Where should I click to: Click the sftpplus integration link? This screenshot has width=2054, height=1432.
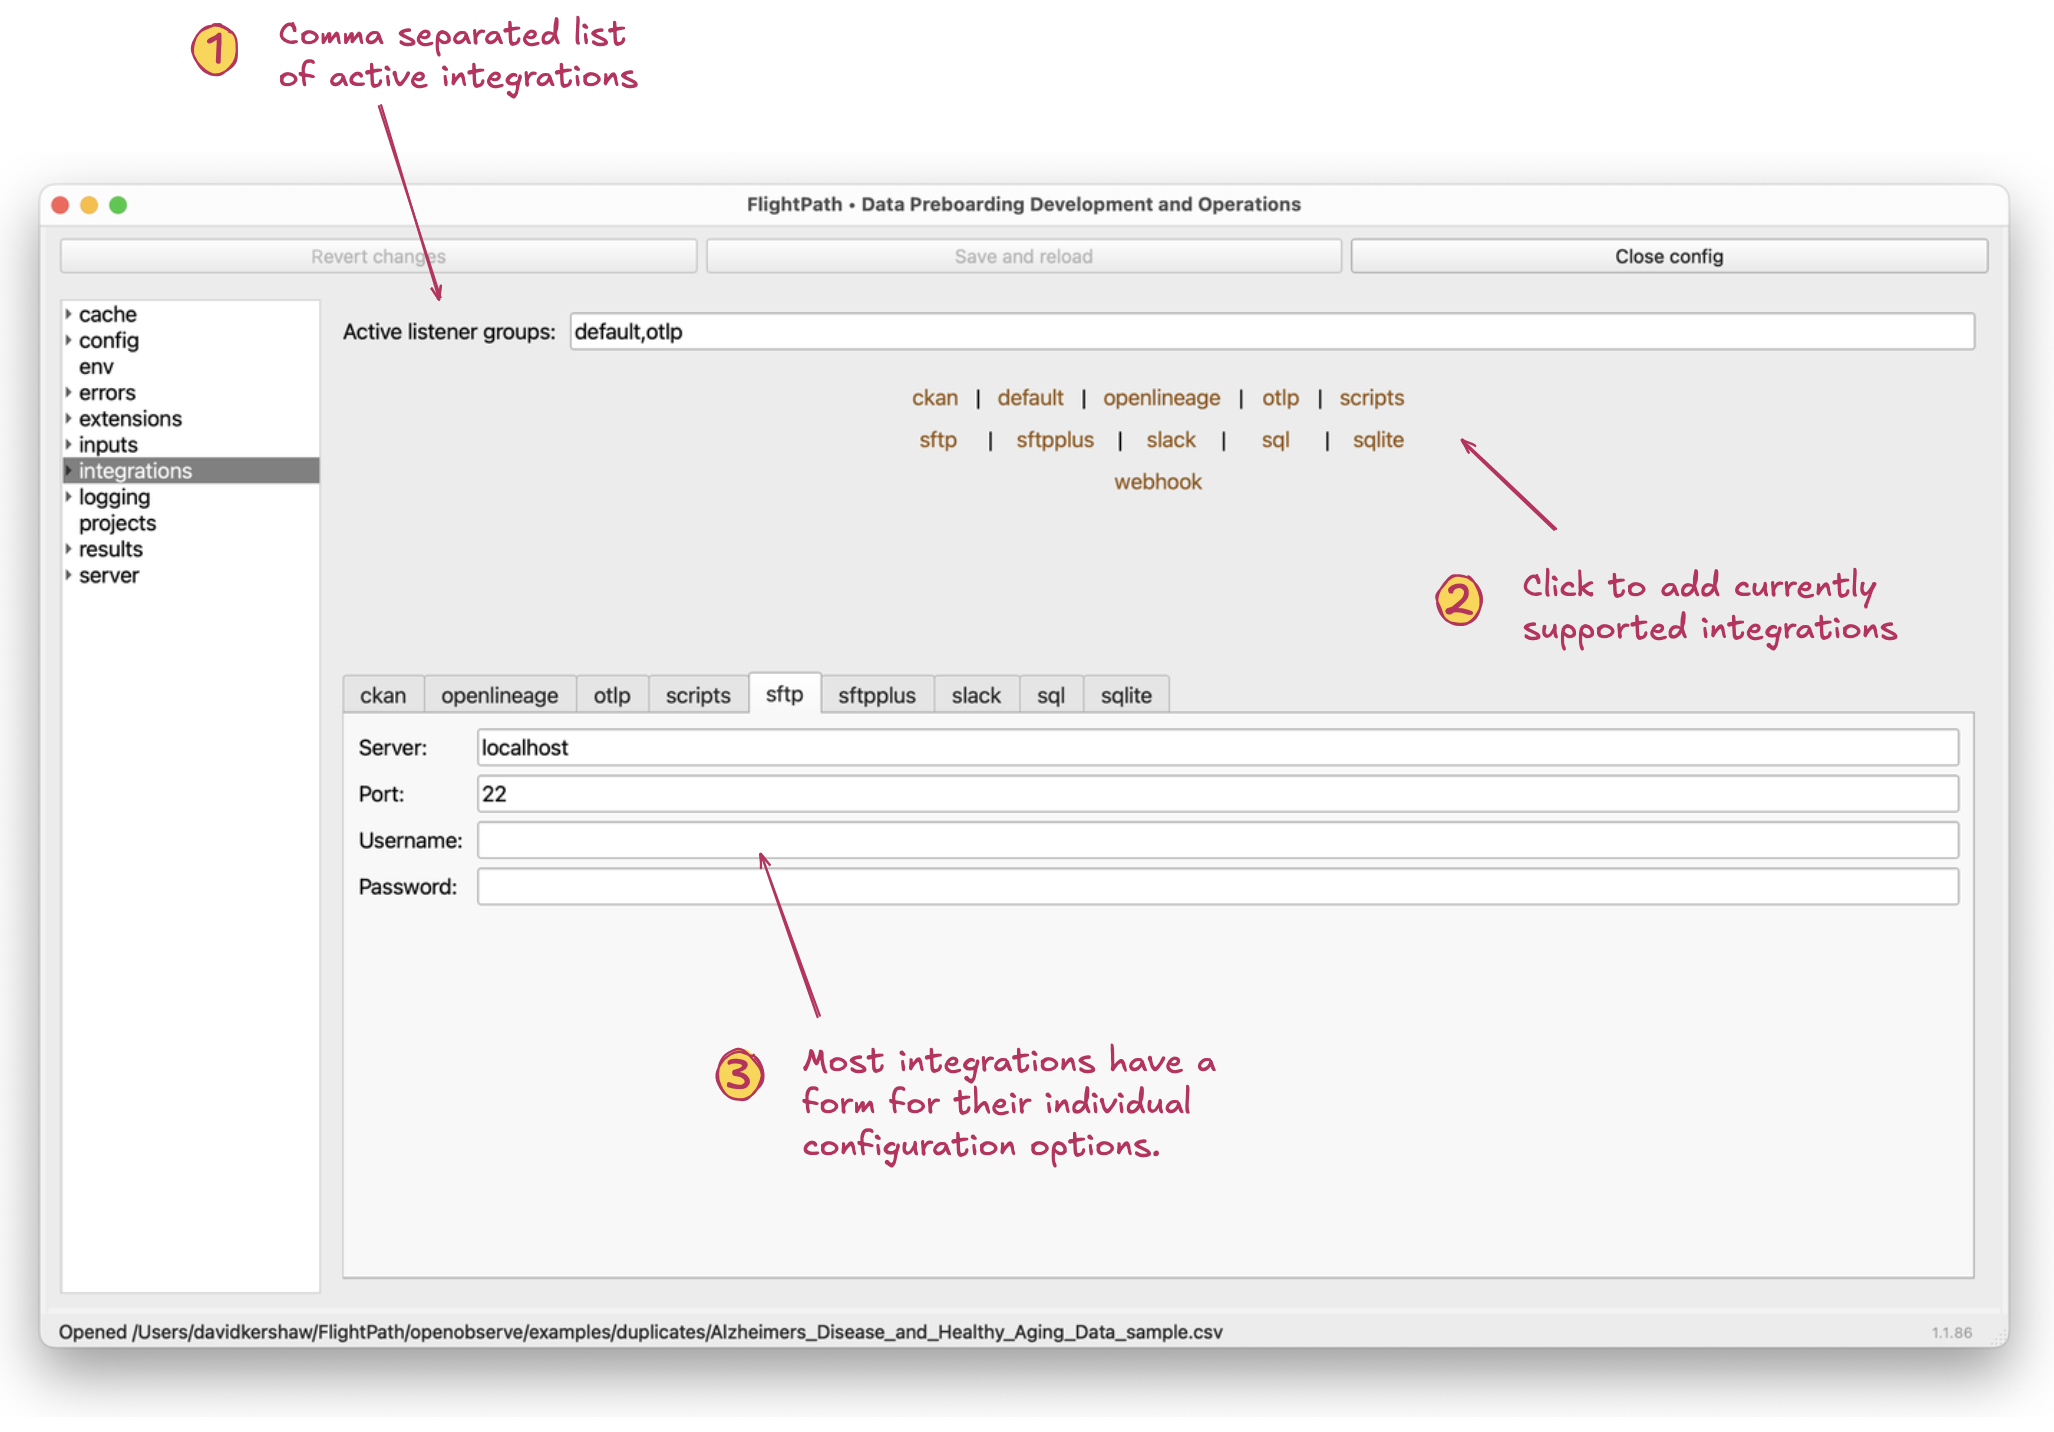[x=1054, y=440]
